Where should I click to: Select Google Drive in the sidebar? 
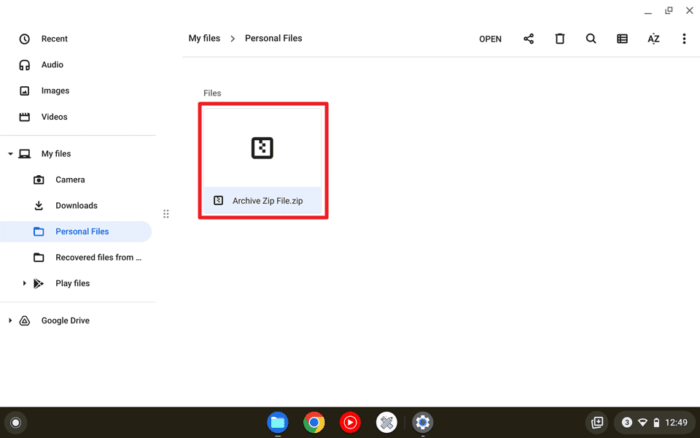click(x=65, y=321)
